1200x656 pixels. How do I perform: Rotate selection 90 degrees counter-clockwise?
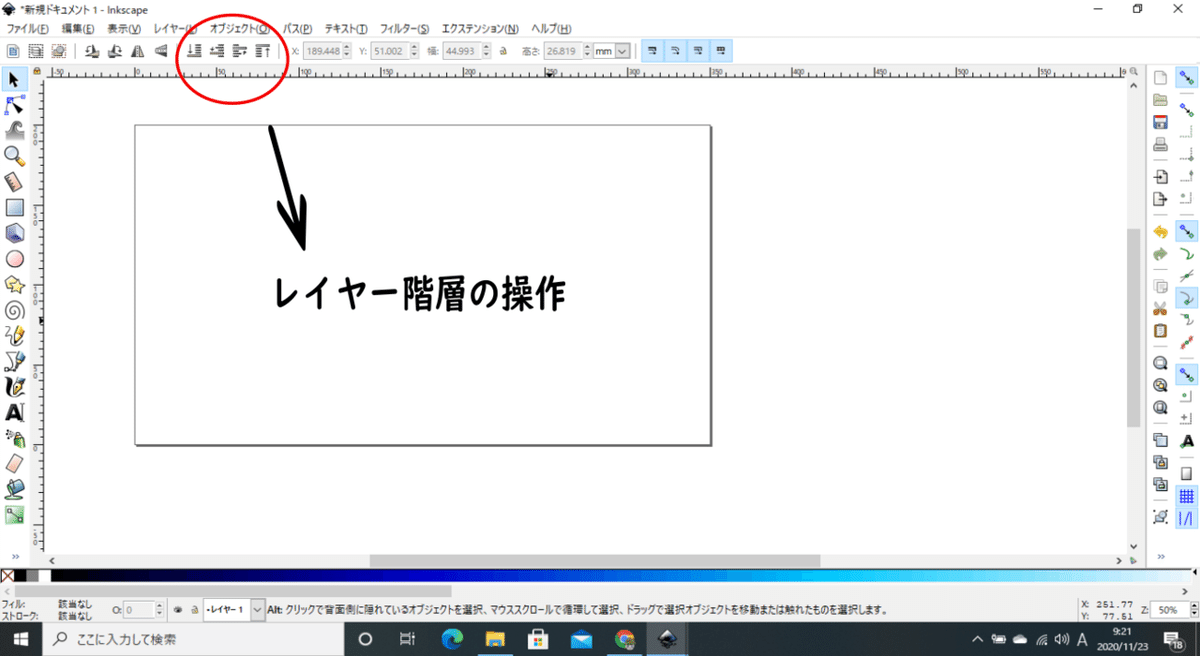click(x=92, y=50)
